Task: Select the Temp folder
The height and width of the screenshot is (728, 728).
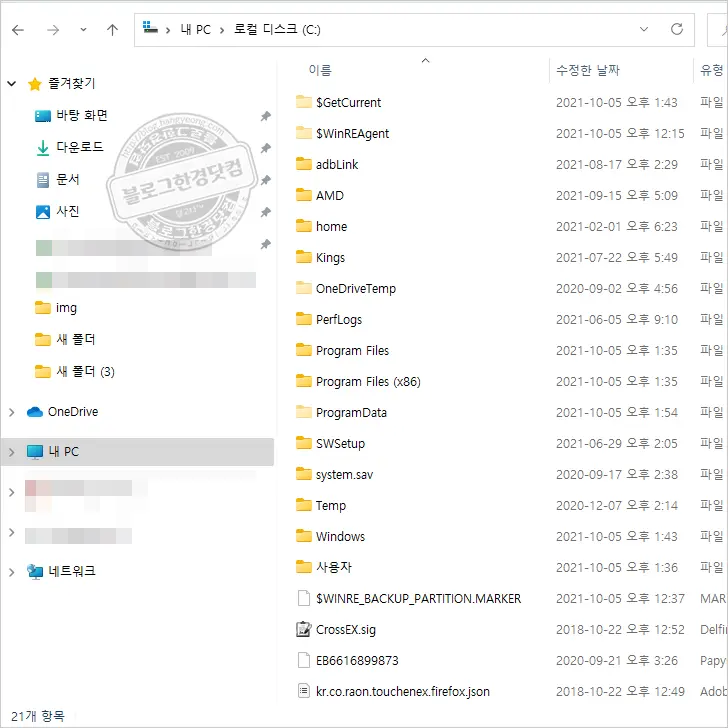Action: point(321,506)
